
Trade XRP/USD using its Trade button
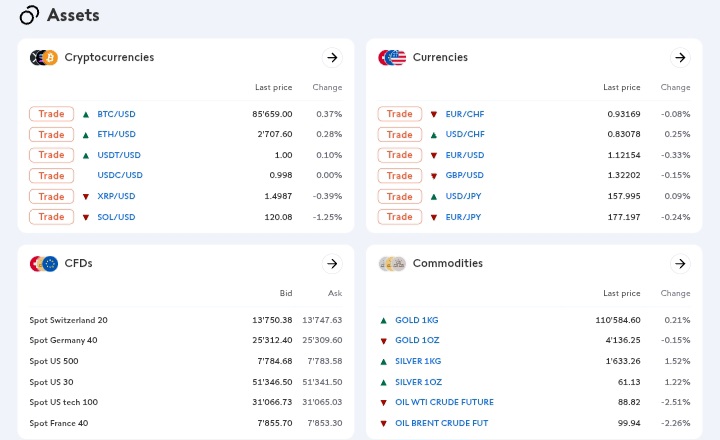[x=51, y=196]
